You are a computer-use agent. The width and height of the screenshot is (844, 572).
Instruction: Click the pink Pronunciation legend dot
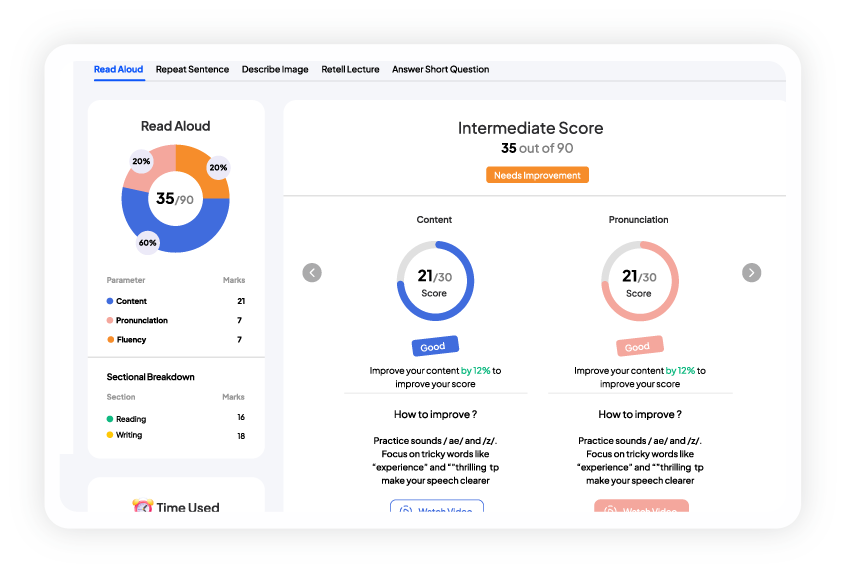click(110, 320)
